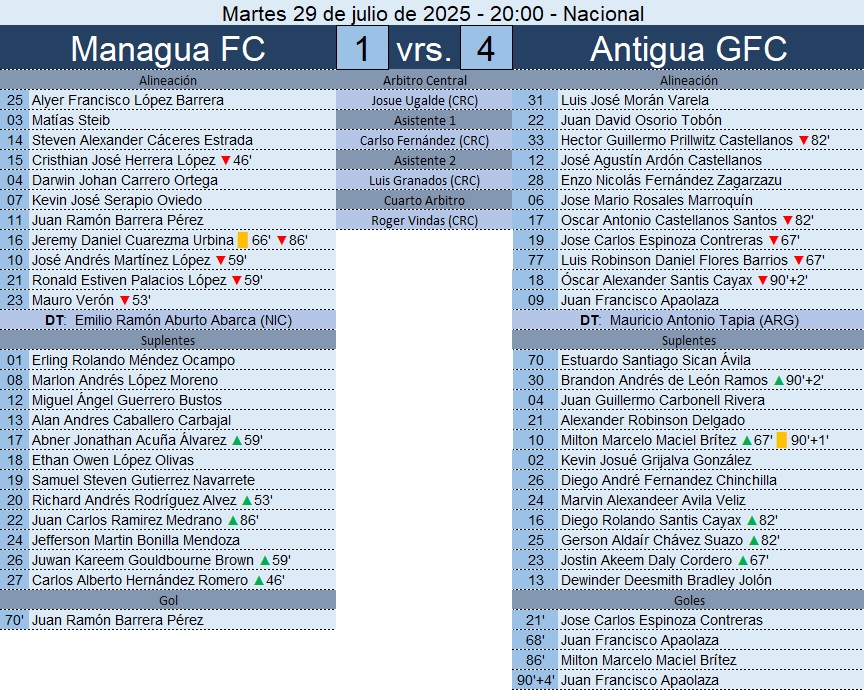The image size is (864, 690).
Task: Click the red substitution arrow beside Mauro Verón
Action: (125, 300)
